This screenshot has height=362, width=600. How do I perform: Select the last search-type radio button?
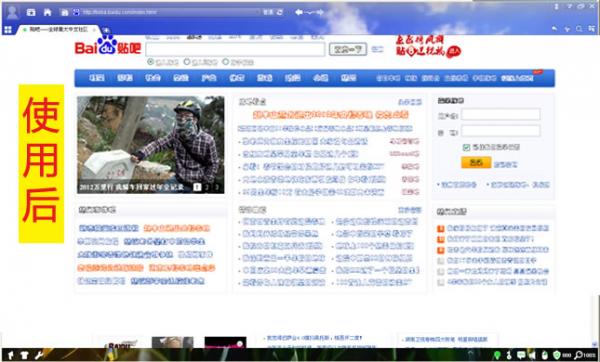click(x=225, y=62)
